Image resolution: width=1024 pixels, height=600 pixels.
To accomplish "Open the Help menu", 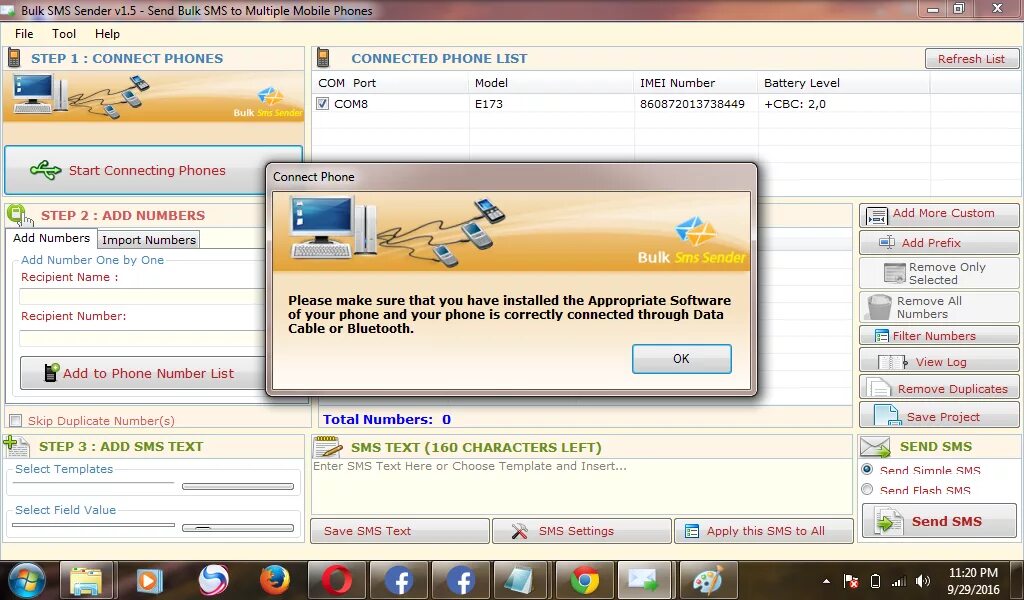I will tap(107, 34).
